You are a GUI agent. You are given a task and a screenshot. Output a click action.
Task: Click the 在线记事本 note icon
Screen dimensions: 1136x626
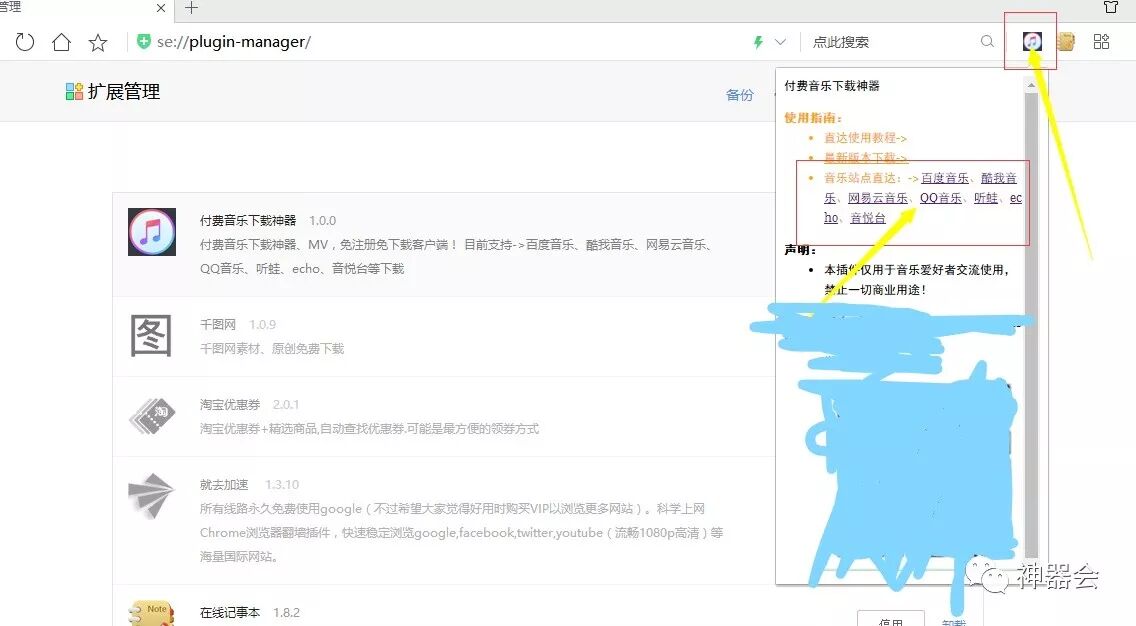click(x=149, y=613)
